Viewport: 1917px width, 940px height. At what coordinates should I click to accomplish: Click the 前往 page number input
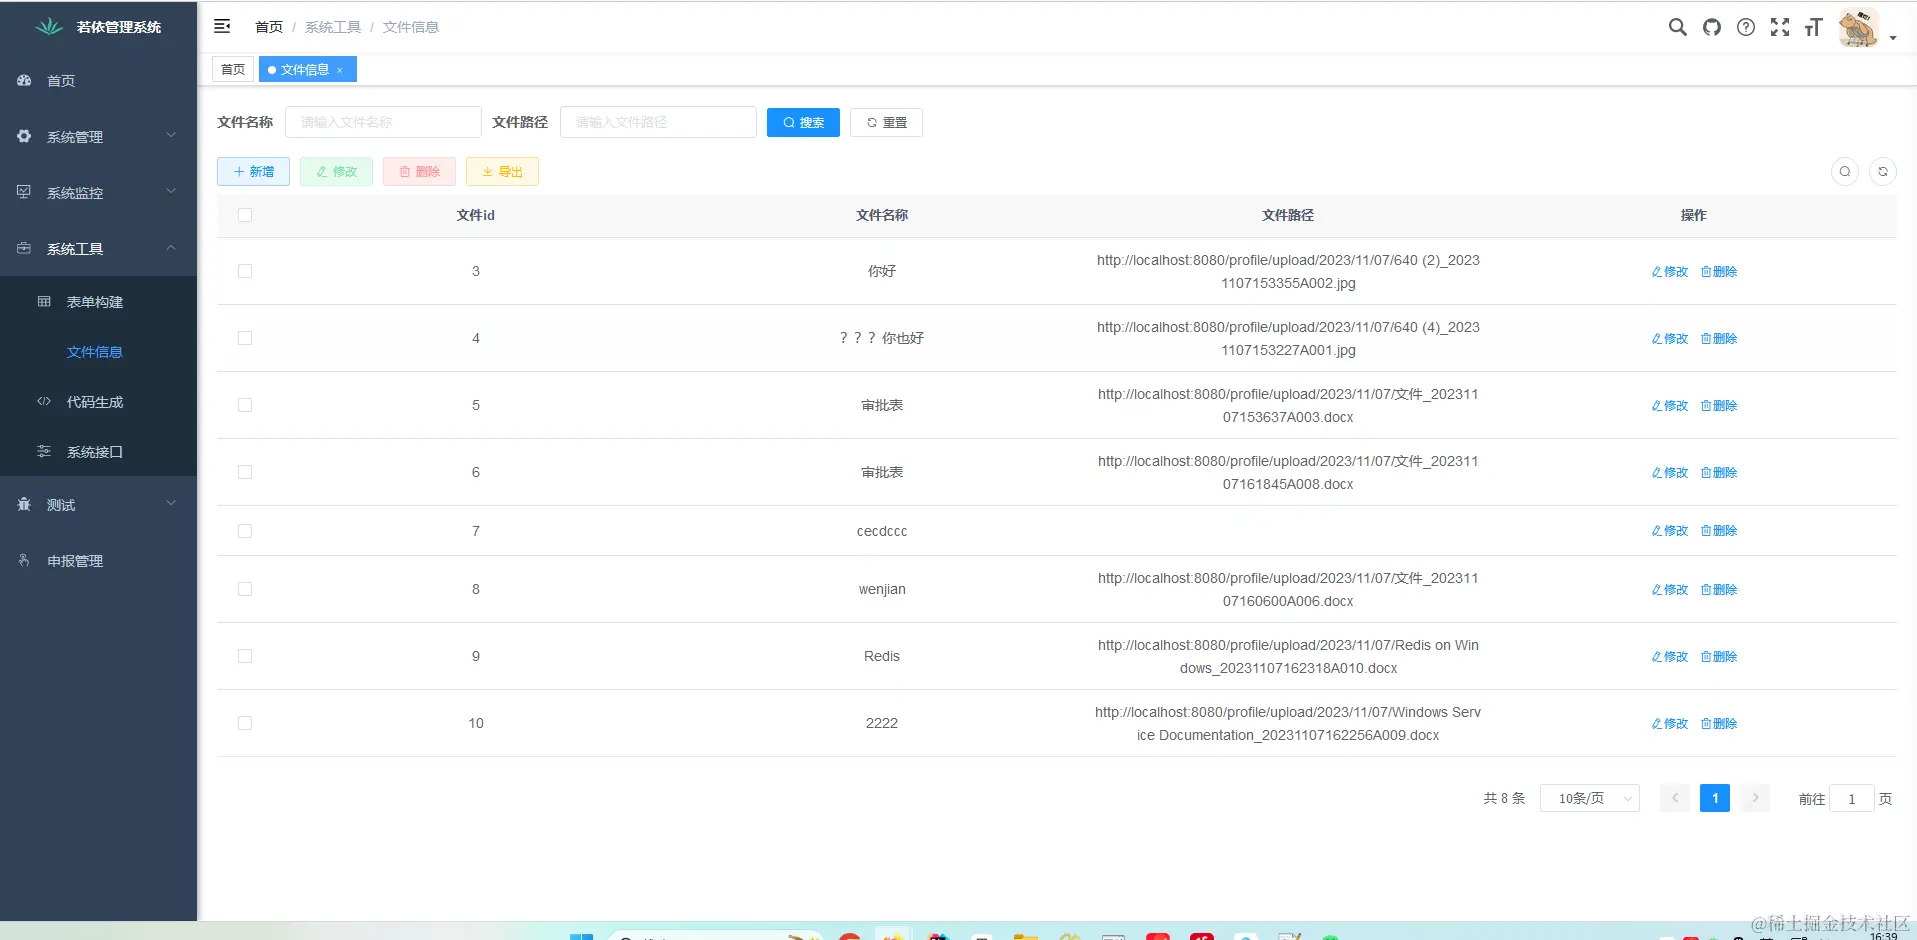pos(1851,798)
